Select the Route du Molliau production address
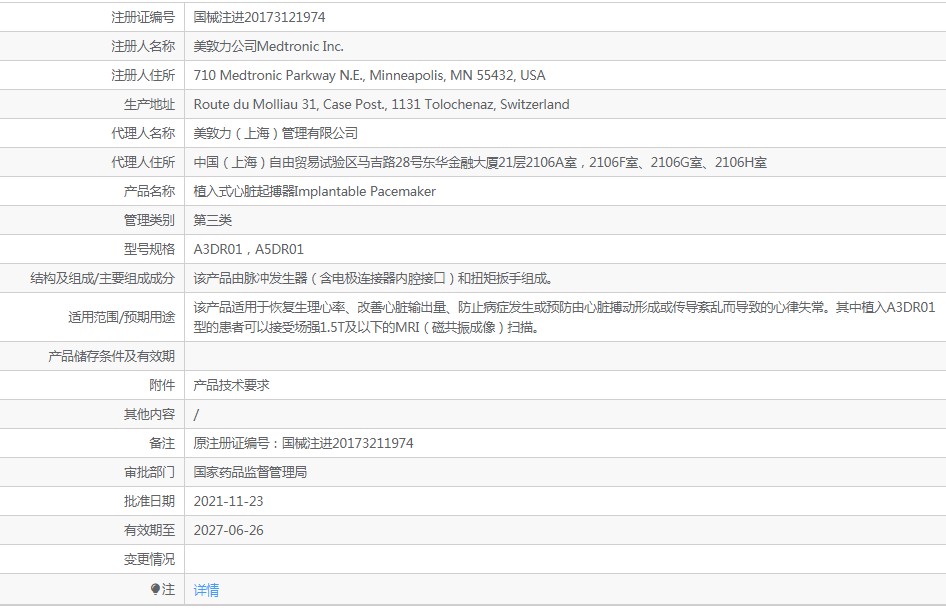Screen dimensions: 946x609 tap(381, 104)
